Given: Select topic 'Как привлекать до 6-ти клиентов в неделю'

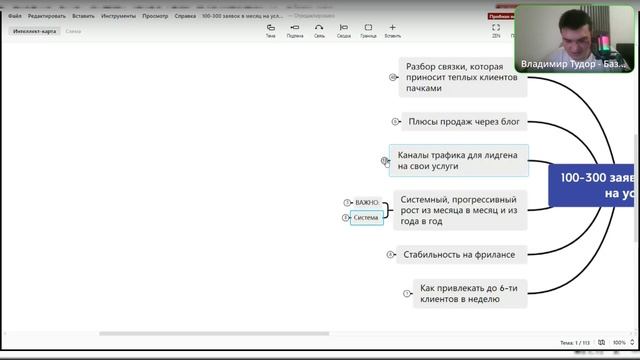Looking at the screenshot, I should [470, 293].
